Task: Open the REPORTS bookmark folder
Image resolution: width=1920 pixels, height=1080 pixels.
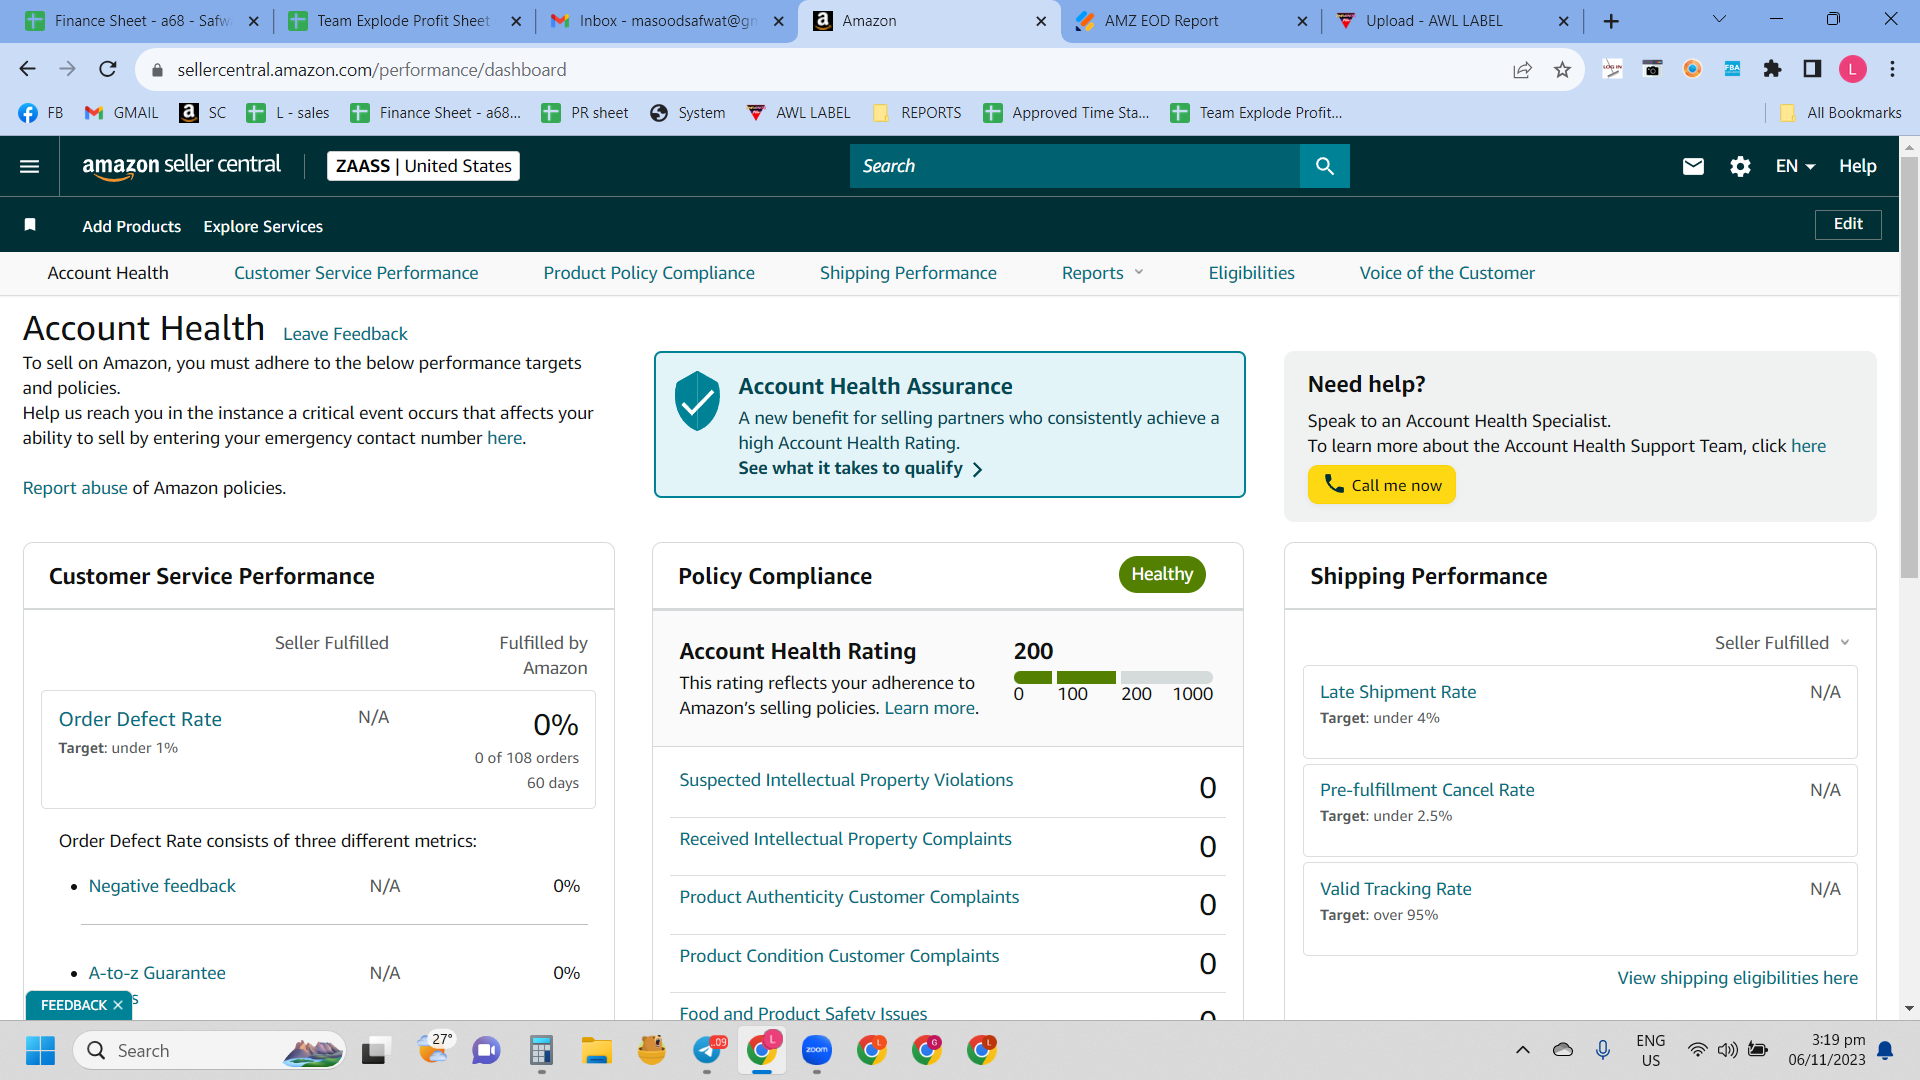Action: pyautogui.click(x=917, y=113)
